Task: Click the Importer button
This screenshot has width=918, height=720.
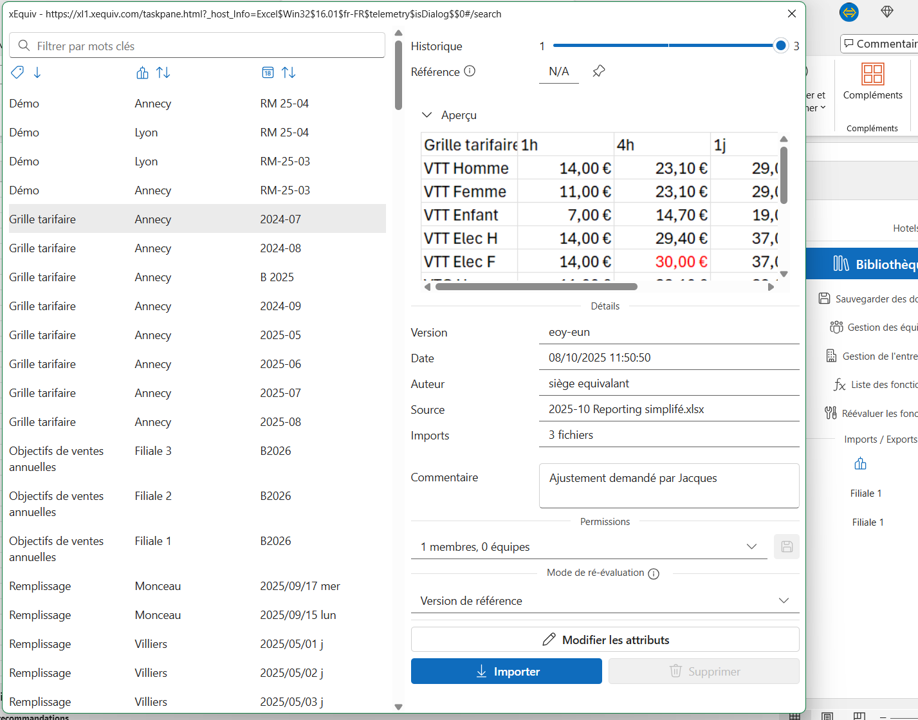Action: [x=506, y=671]
